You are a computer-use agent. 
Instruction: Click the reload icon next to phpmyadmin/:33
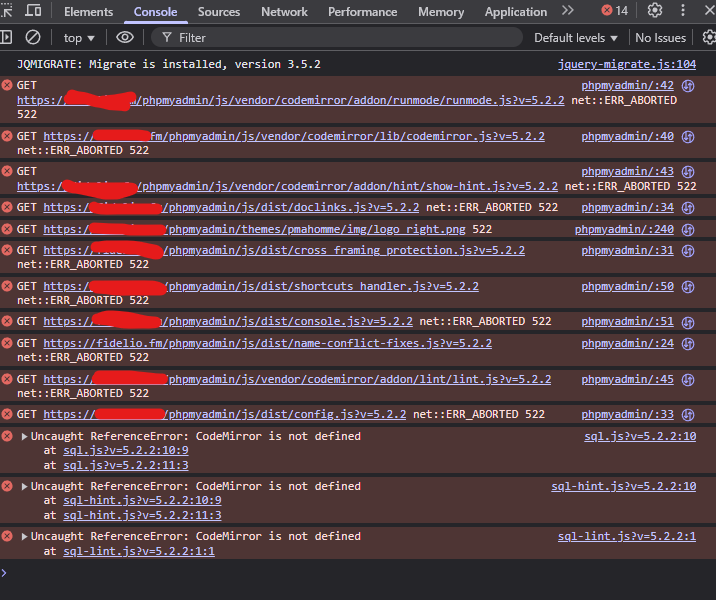[688, 415]
